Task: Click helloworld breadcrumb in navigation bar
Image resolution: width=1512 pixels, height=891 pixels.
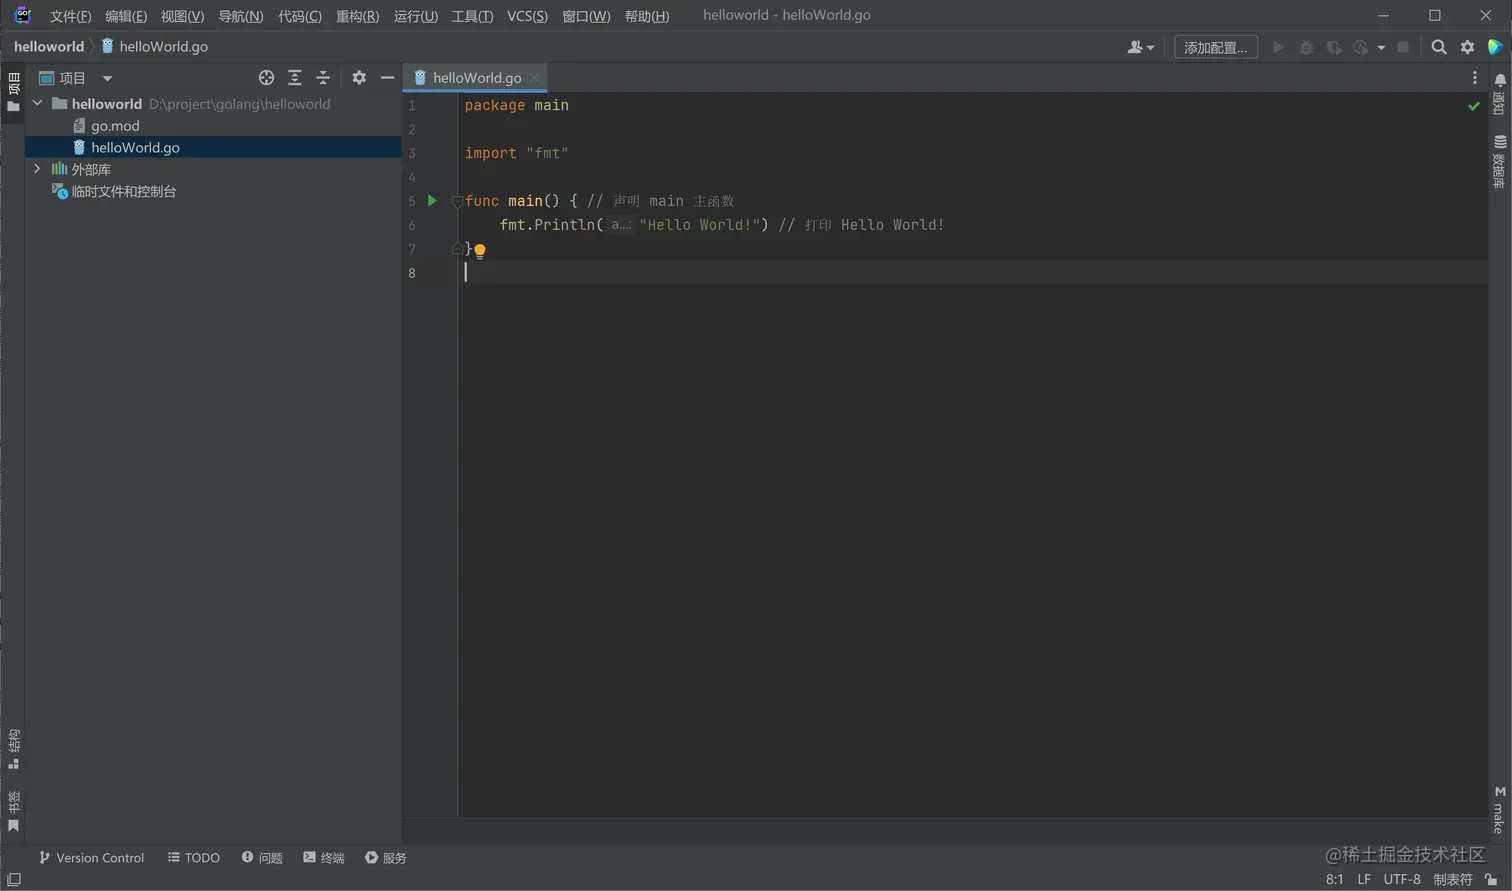Action: (49, 46)
